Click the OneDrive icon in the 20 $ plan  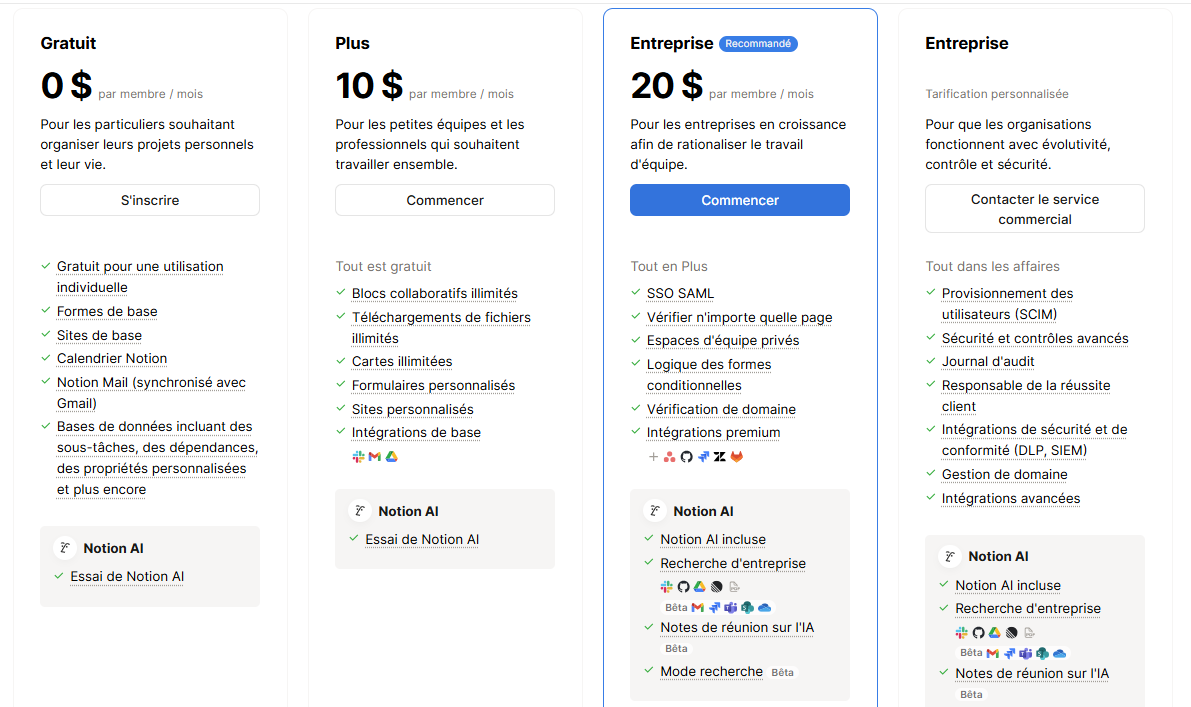(765, 607)
